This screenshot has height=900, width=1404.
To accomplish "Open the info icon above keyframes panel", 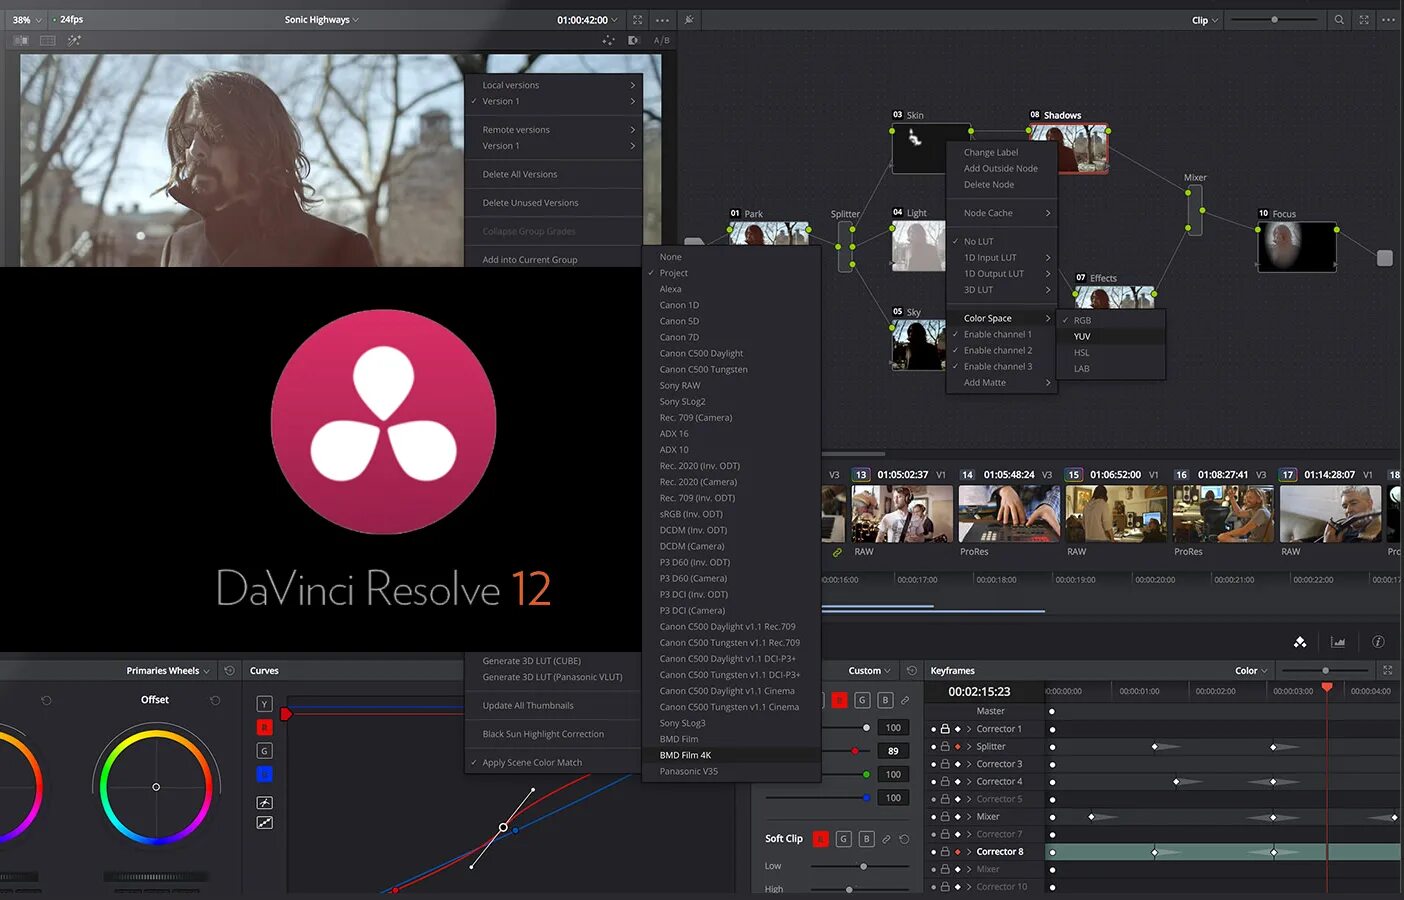I will 1378,642.
